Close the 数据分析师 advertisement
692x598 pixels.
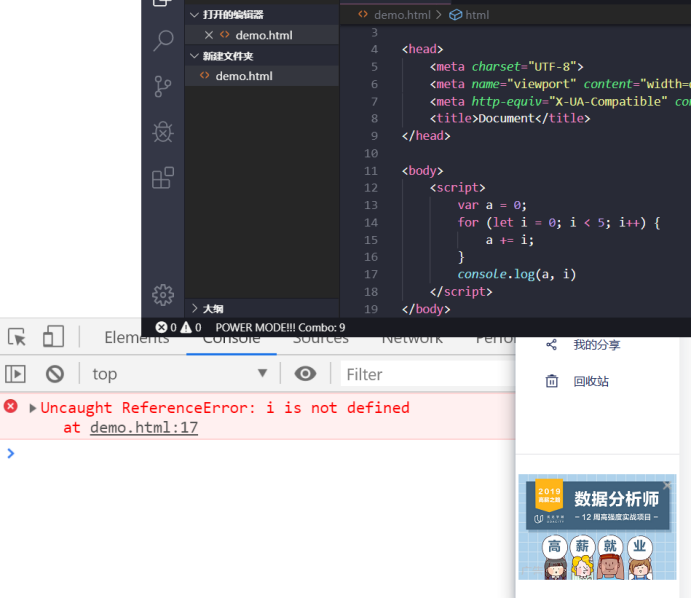pyautogui.click(x=667, y=485)
